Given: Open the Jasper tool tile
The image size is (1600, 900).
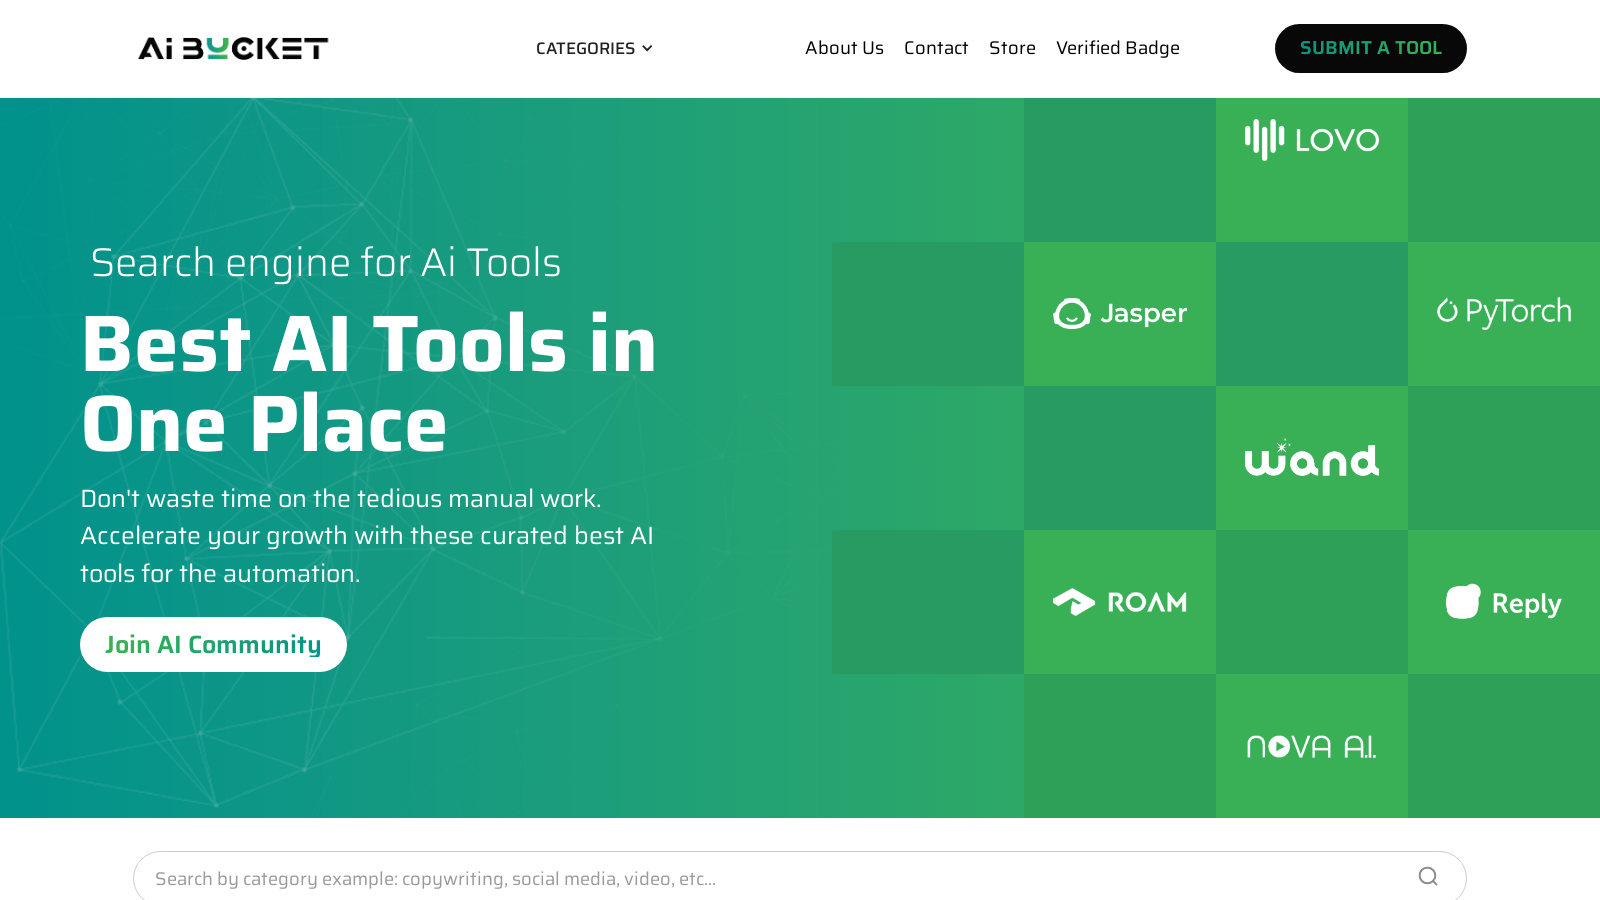Looking at the screenshot, I should [1120, 314].
